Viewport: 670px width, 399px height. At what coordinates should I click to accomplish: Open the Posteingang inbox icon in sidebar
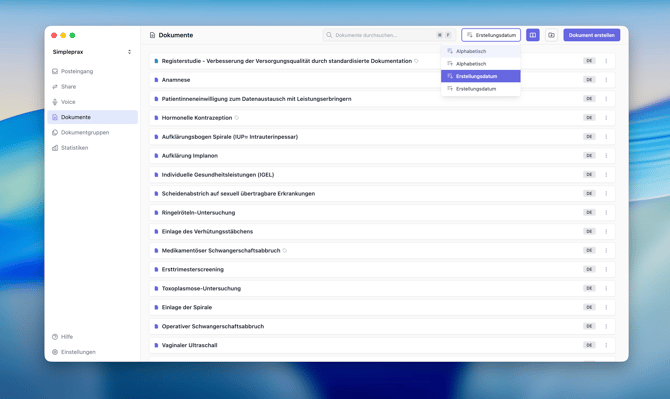(x=55, y=71)
